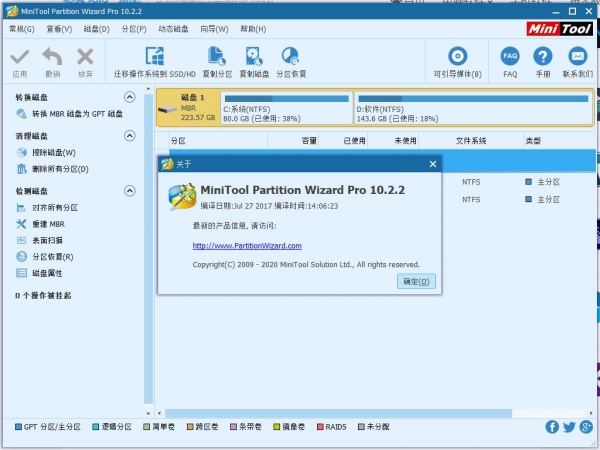Click the horizontal scrollbar in partition list

click(338, 413)
